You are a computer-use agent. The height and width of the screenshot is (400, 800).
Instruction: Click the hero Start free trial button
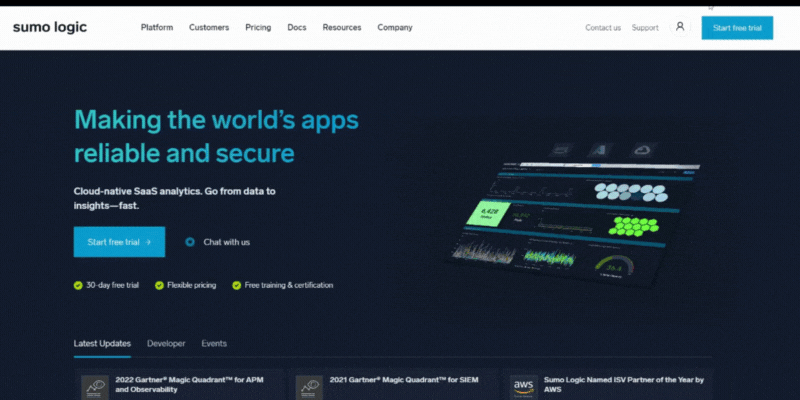tap(119, 242)
